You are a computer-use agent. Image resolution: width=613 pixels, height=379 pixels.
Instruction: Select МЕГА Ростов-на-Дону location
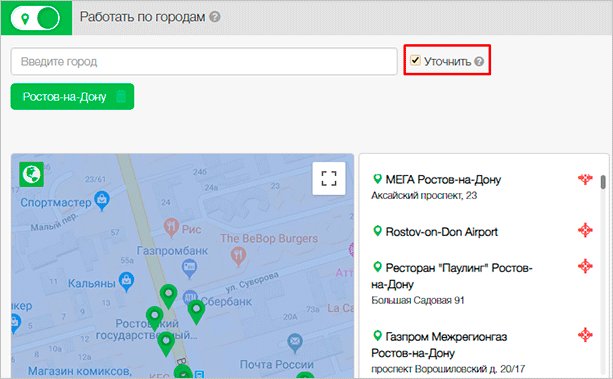pos(443,180)
